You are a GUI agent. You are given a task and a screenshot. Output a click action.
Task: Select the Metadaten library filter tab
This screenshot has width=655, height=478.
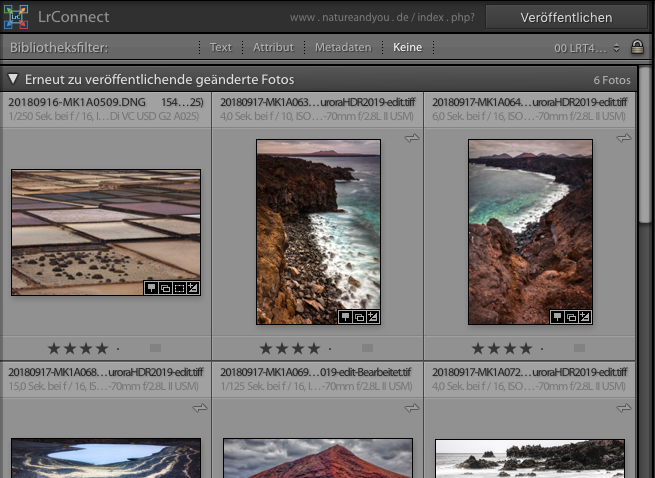pos(343,47)
